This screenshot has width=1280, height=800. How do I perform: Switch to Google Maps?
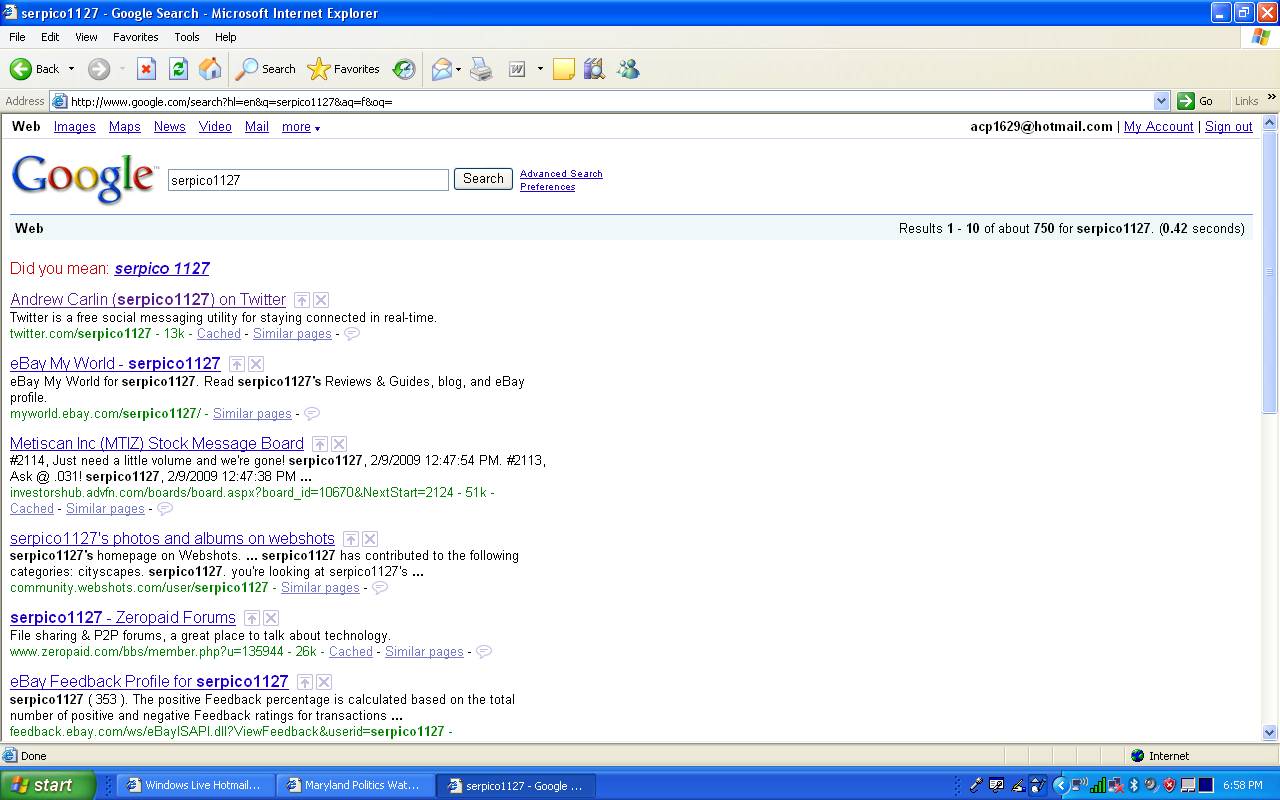(x=125, y=127)
